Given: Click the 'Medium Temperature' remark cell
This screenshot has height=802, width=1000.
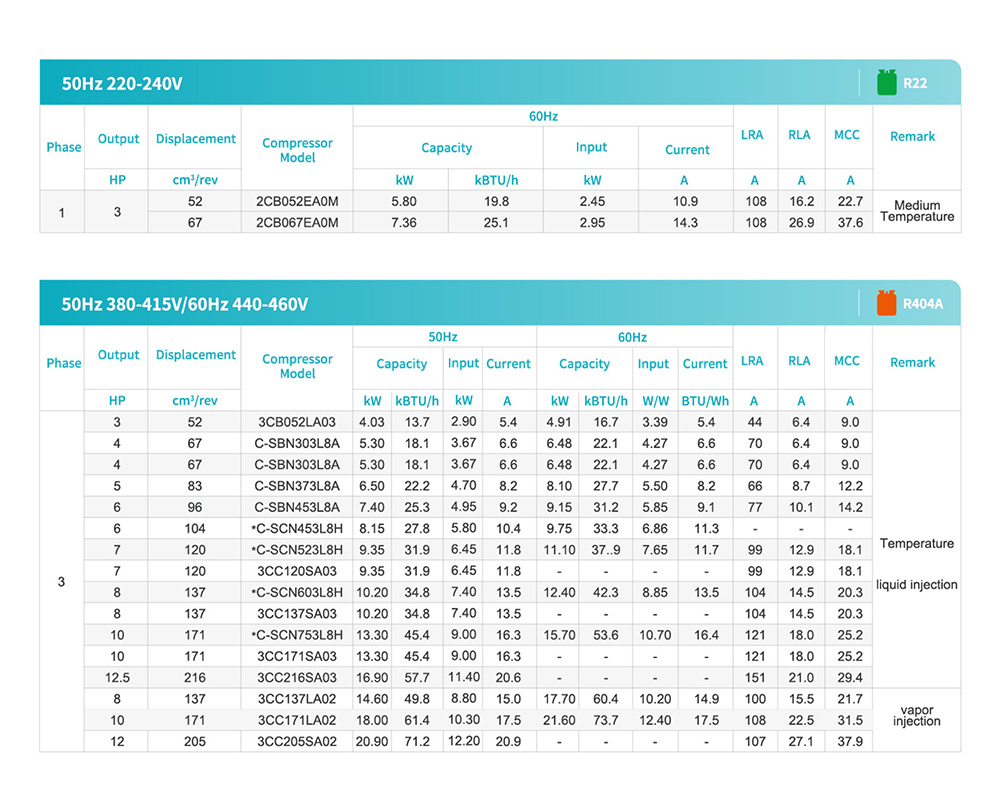Looking at the screenshot, I should point(917,211).
